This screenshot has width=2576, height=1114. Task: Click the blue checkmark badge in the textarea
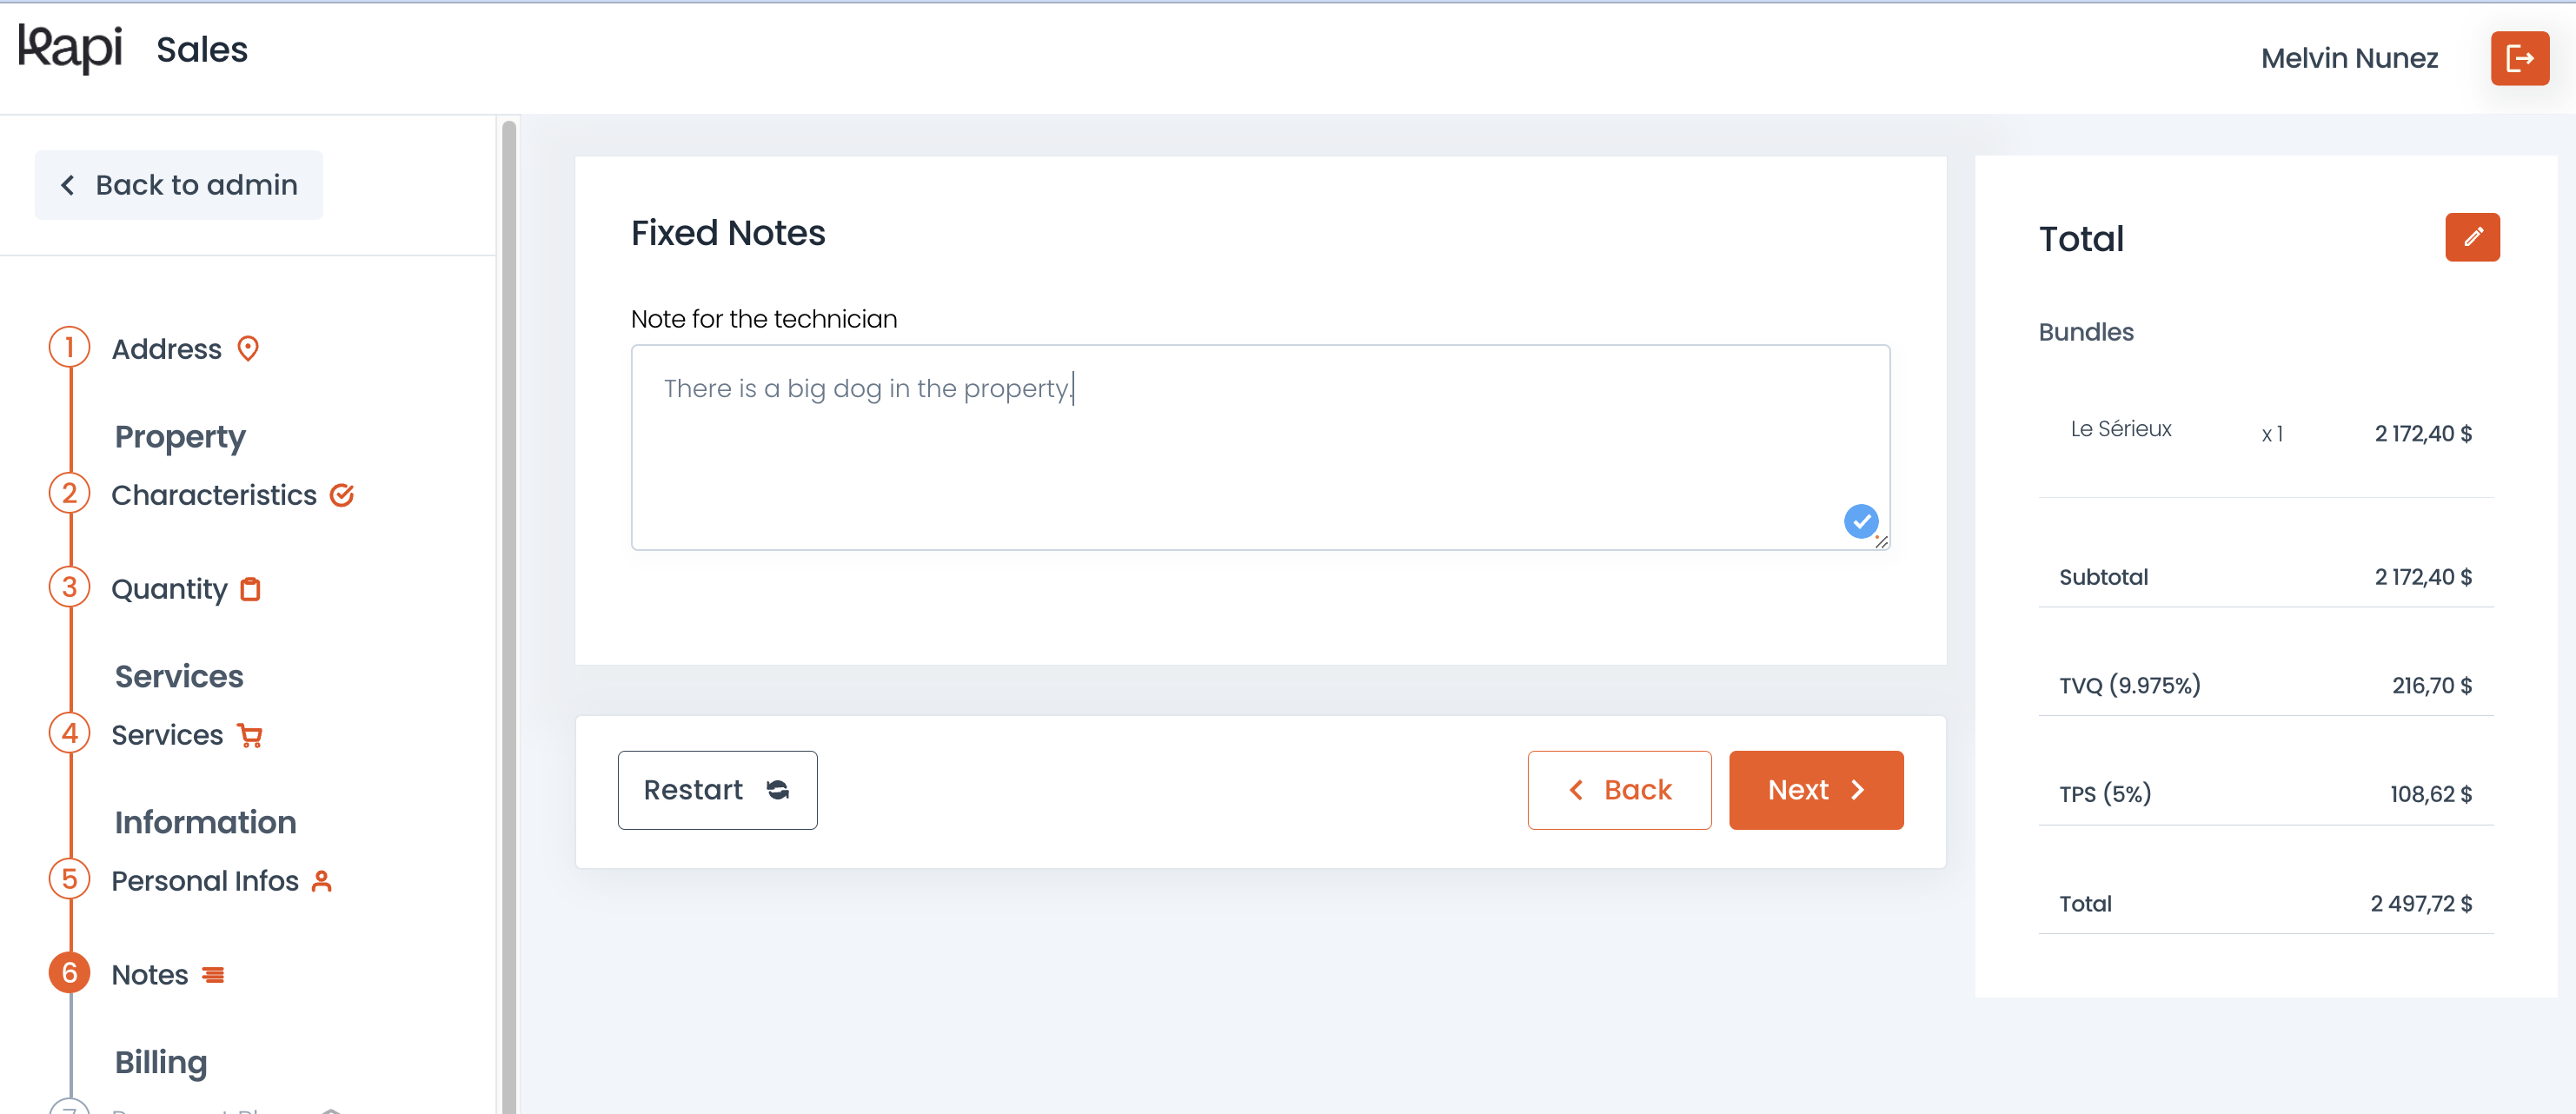1860,521
